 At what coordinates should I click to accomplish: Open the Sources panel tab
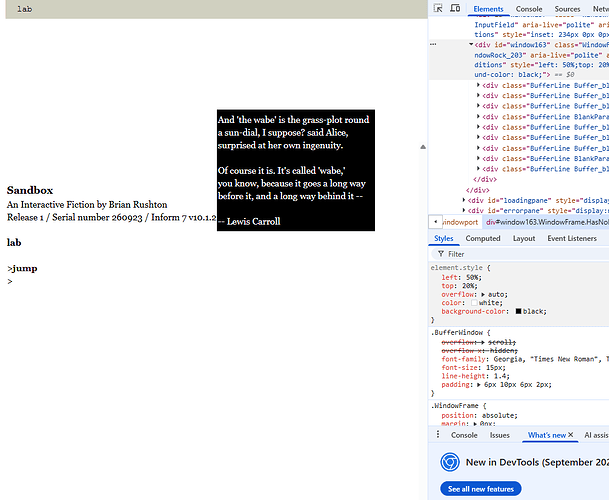(567, 9)
